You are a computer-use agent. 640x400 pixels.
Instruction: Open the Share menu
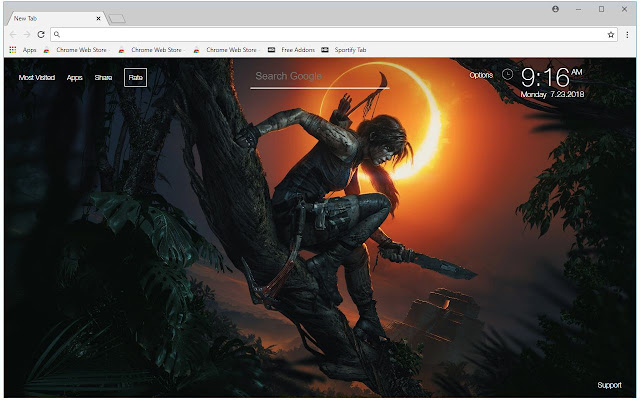(x=103, y=78)
